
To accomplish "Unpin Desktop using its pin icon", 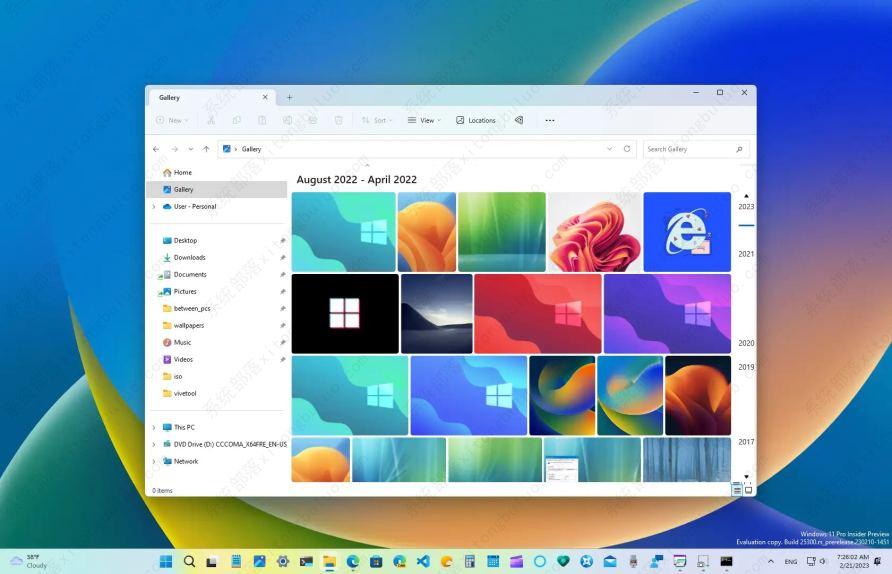I will pos(282,241).
